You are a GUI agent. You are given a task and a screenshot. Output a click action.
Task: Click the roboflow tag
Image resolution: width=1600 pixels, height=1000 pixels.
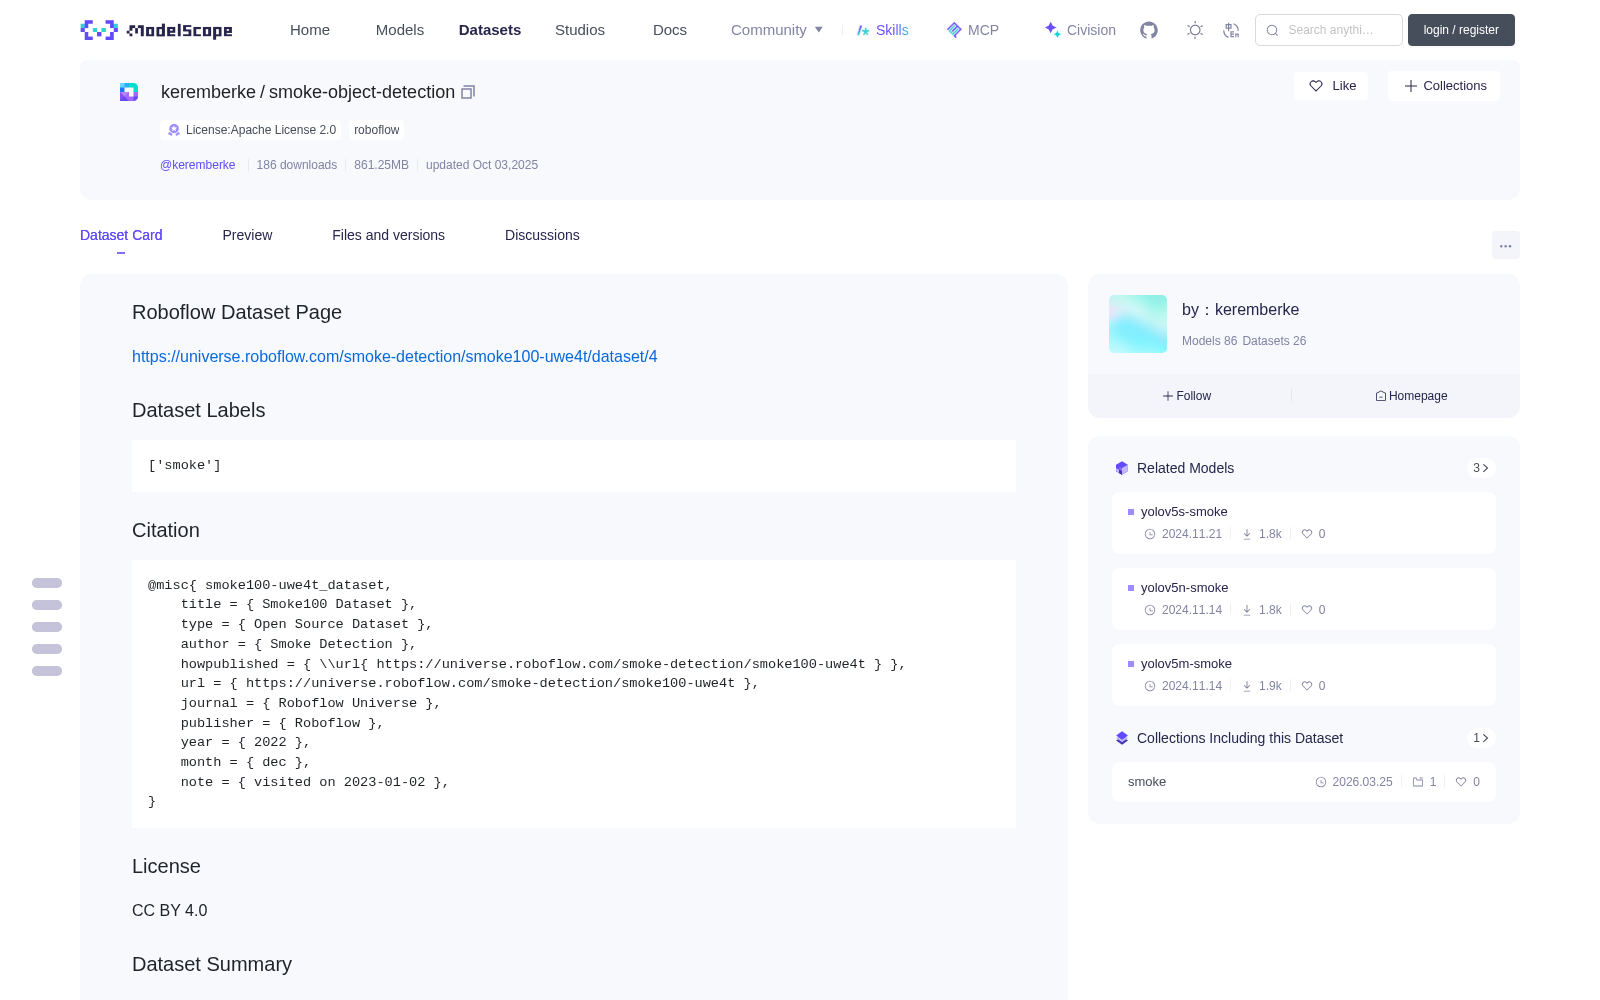[x=376, y=130]
